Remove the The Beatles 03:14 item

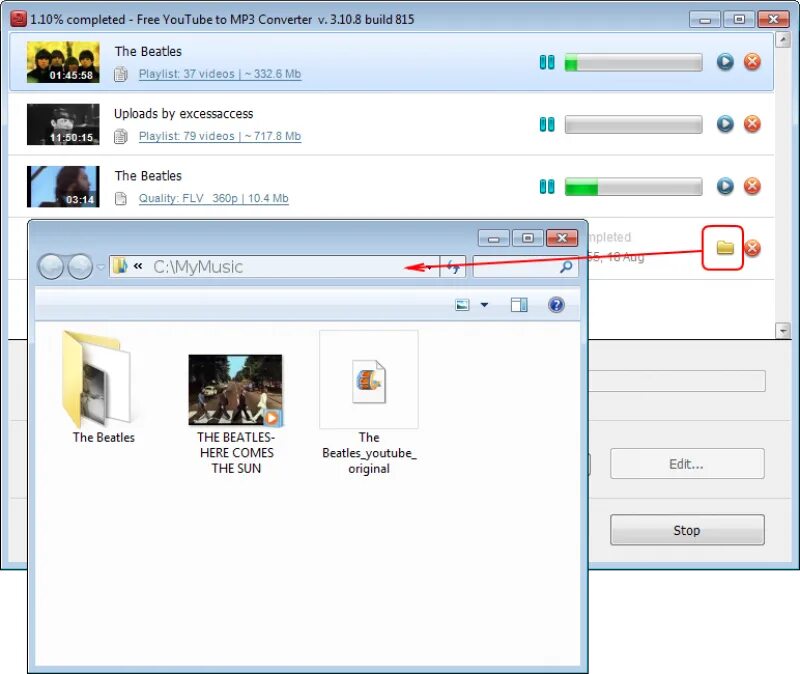(752, 186)
